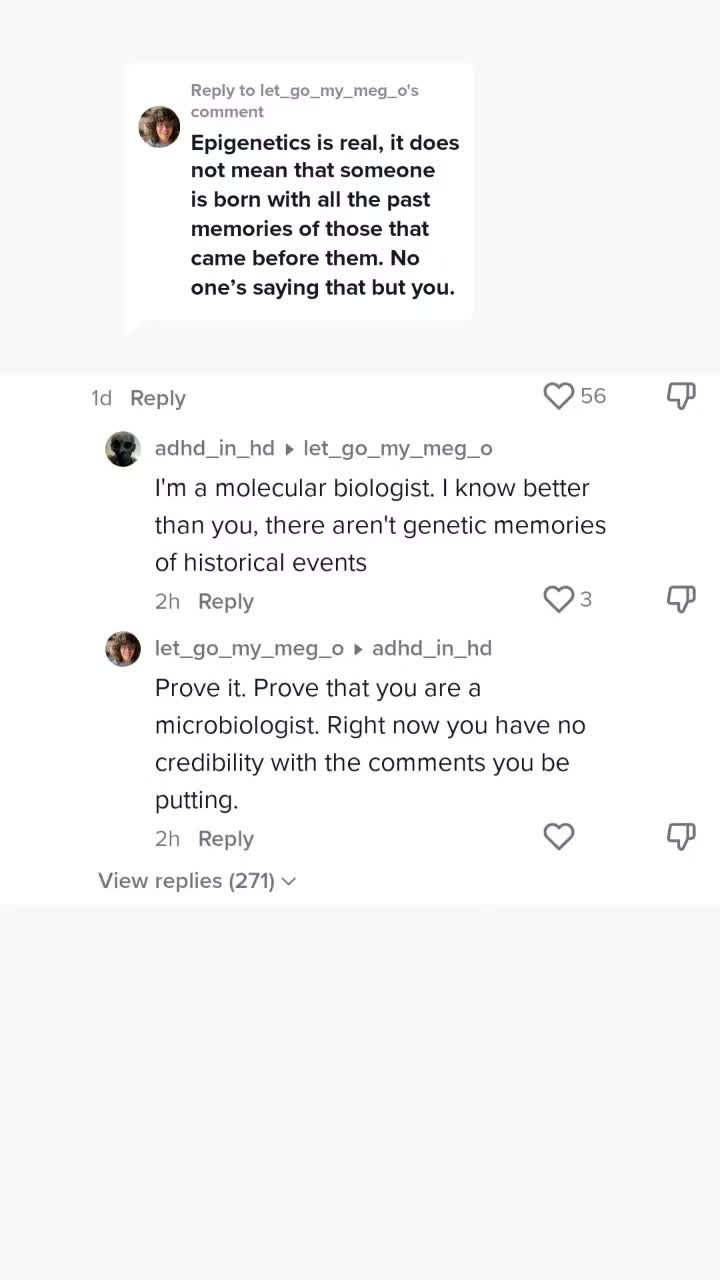
Task: Like the "Prove it" comment
Action: click(559, 836)
